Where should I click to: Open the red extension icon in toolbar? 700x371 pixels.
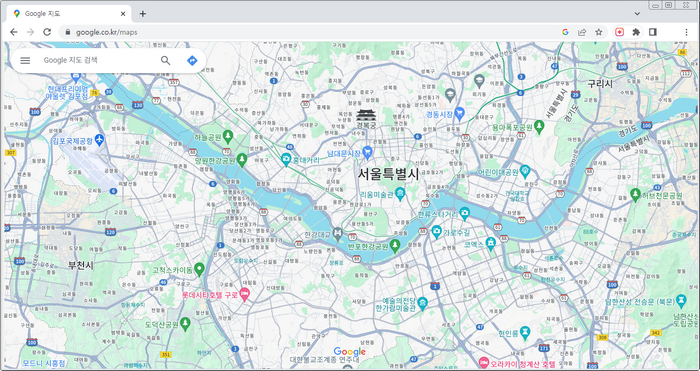(x=619, y=32)
